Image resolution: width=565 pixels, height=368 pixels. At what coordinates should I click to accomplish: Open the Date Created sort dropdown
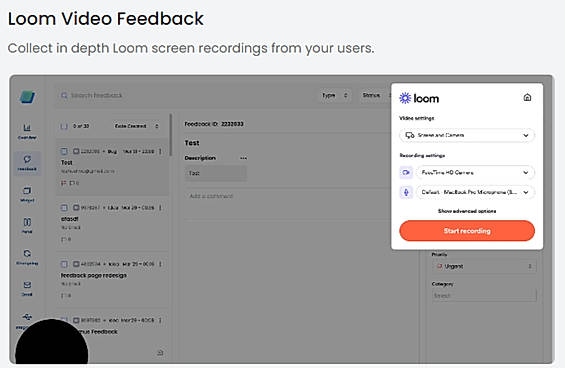point(136,126)
